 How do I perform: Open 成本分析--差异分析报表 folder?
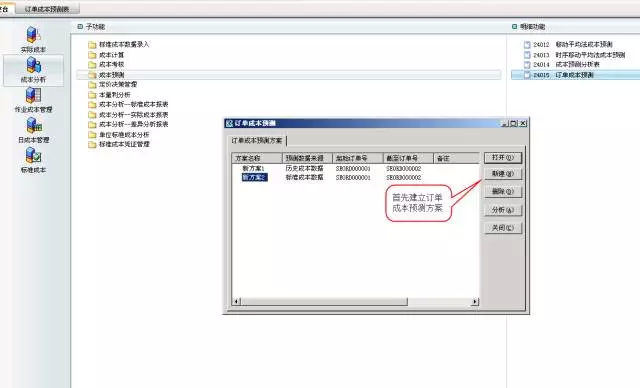click(128, 124)
